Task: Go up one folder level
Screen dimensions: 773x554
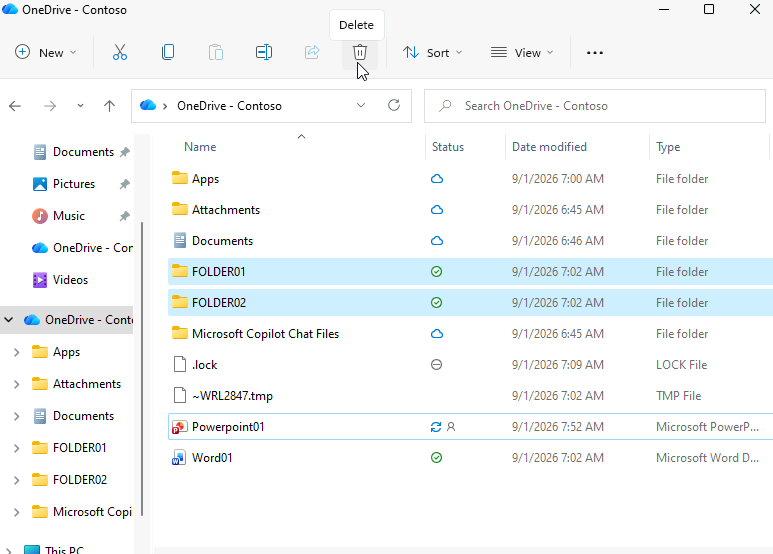Action: click(x=109, y=106)
